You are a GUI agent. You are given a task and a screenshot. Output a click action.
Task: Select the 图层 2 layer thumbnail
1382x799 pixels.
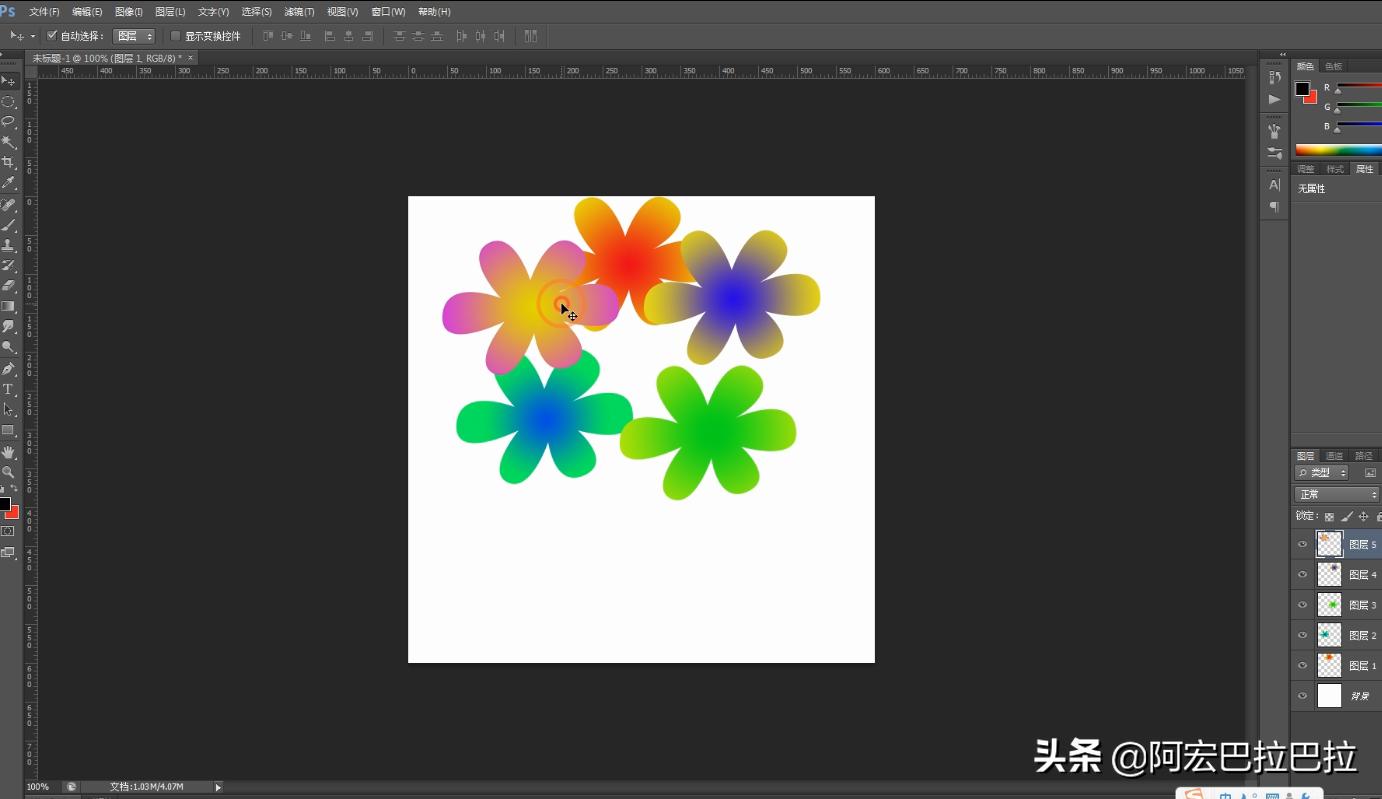(x=1329, y=635)
